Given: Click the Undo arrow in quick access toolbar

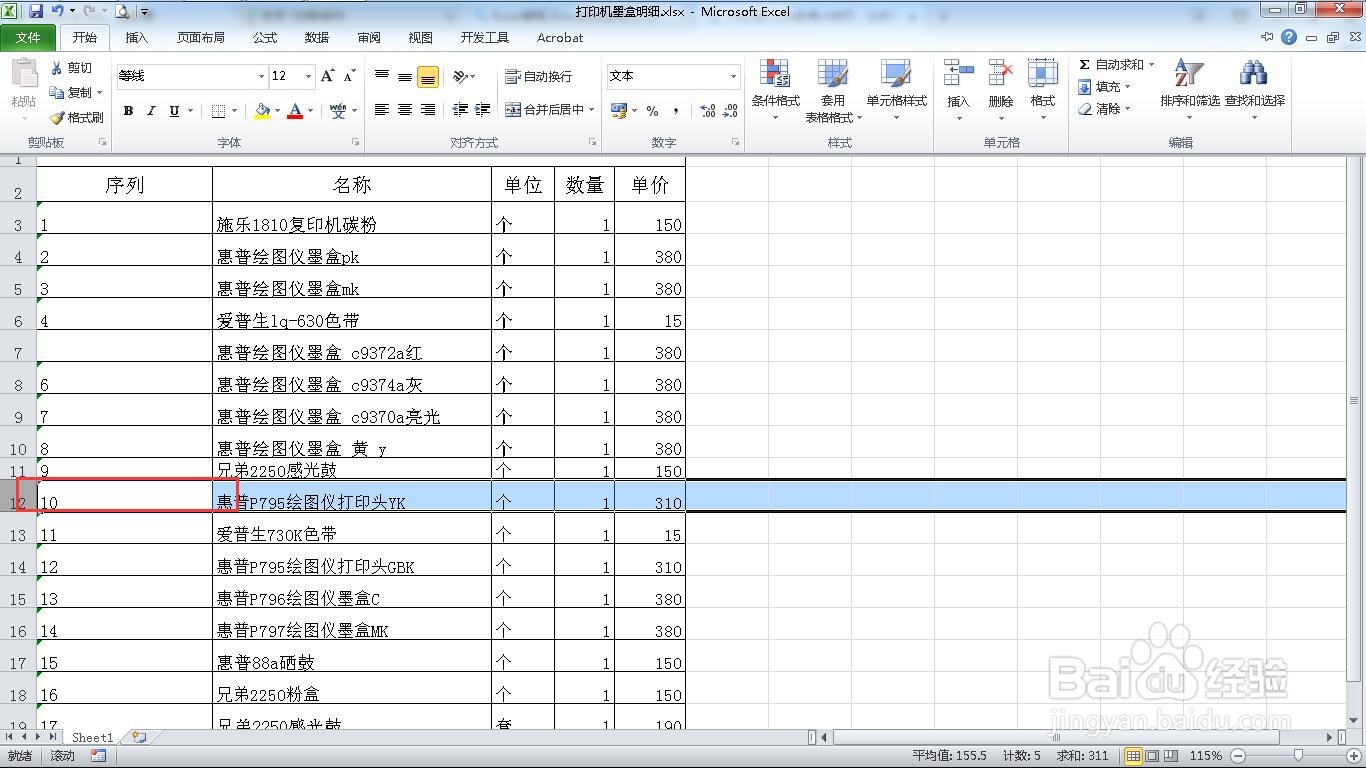Looking at the screenshot, I should 58,12.
